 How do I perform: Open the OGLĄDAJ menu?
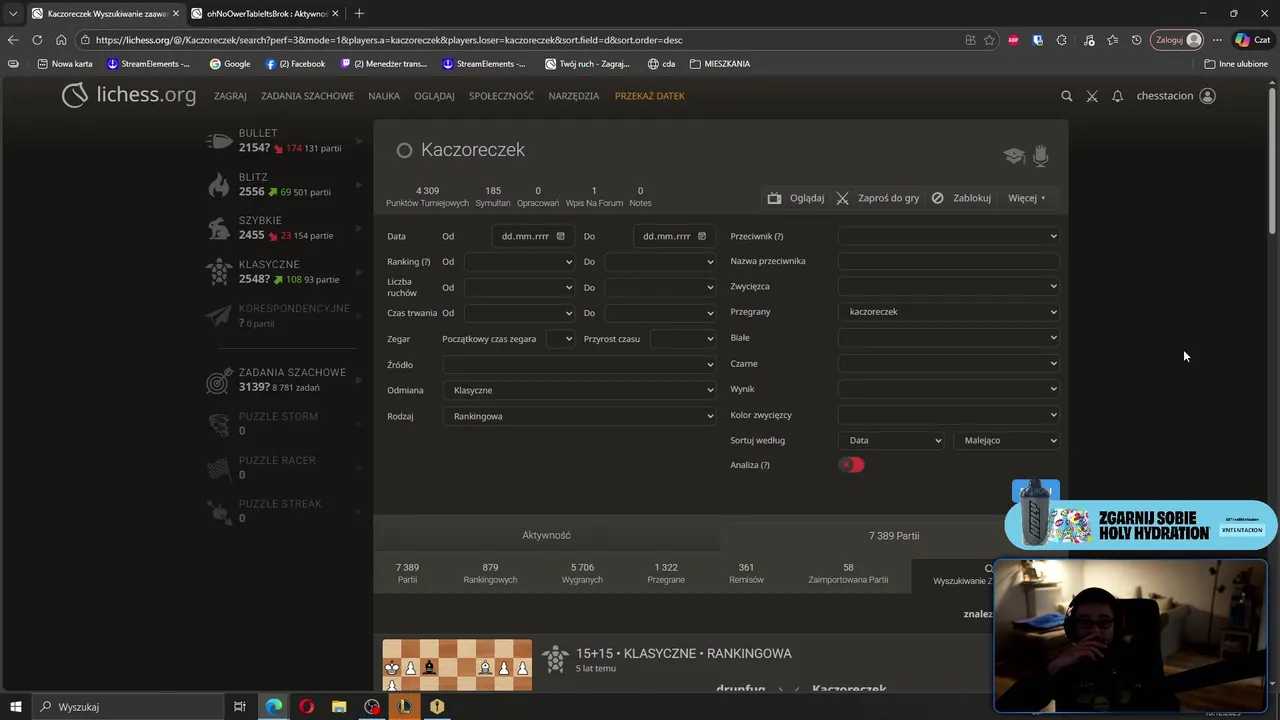click(434, 96)
